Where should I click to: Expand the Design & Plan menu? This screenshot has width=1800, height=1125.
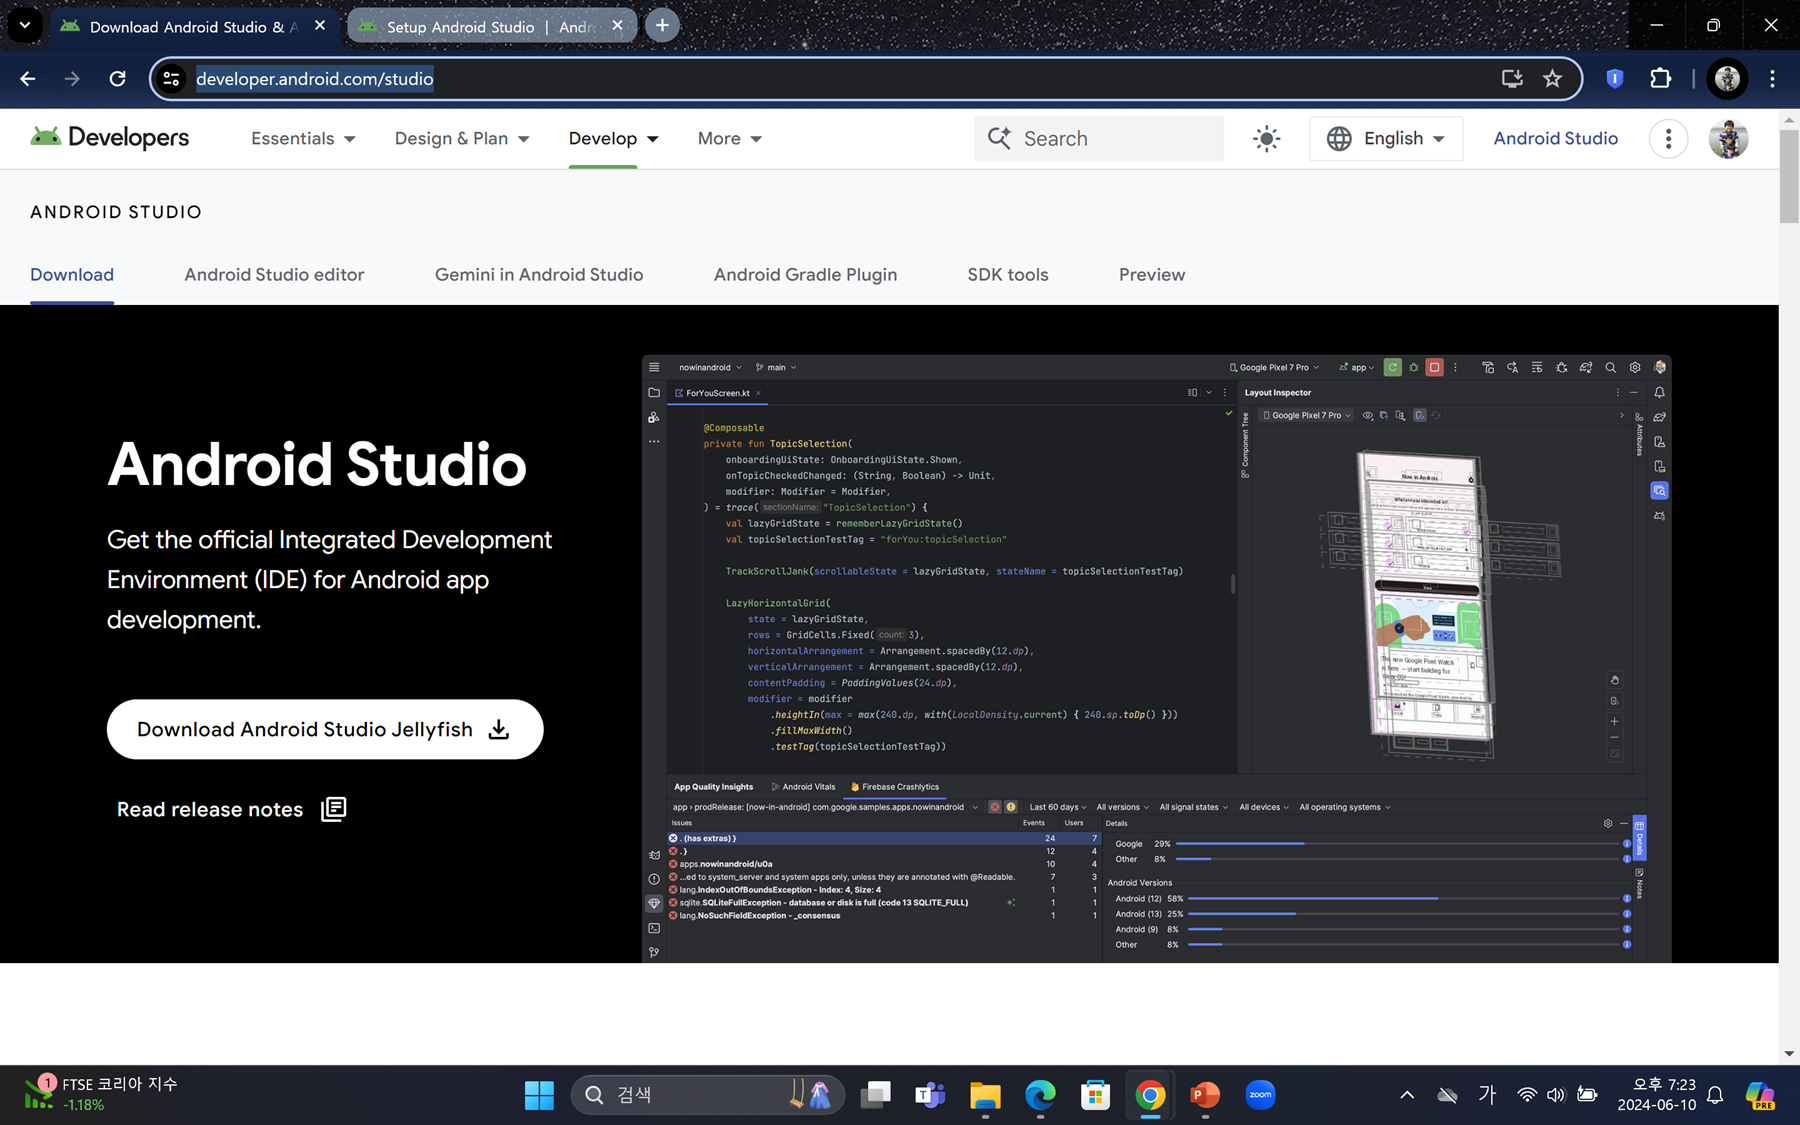pyautogui.click(x=462, y=139)
